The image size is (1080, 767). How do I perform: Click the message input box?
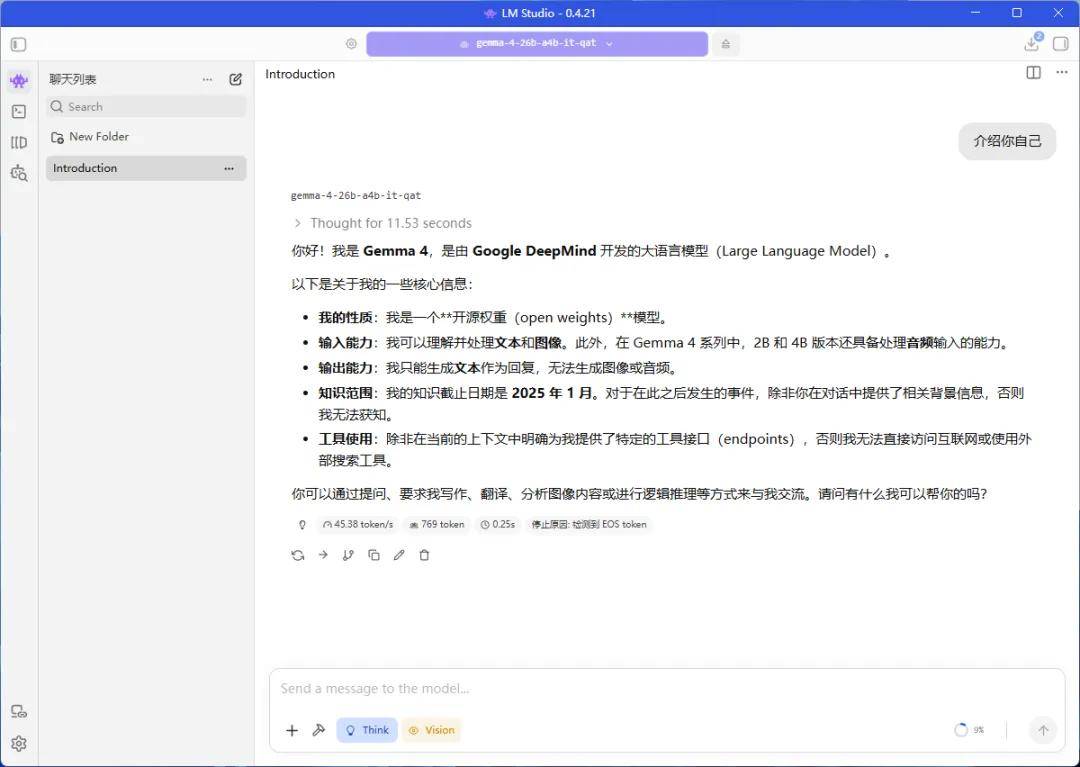[667, 689]
